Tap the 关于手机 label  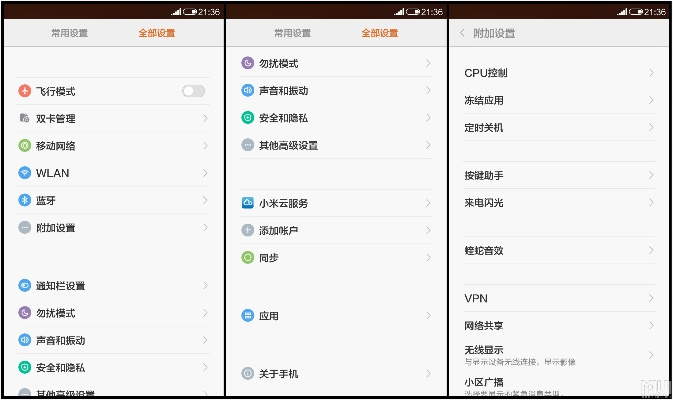click(279, 374)
